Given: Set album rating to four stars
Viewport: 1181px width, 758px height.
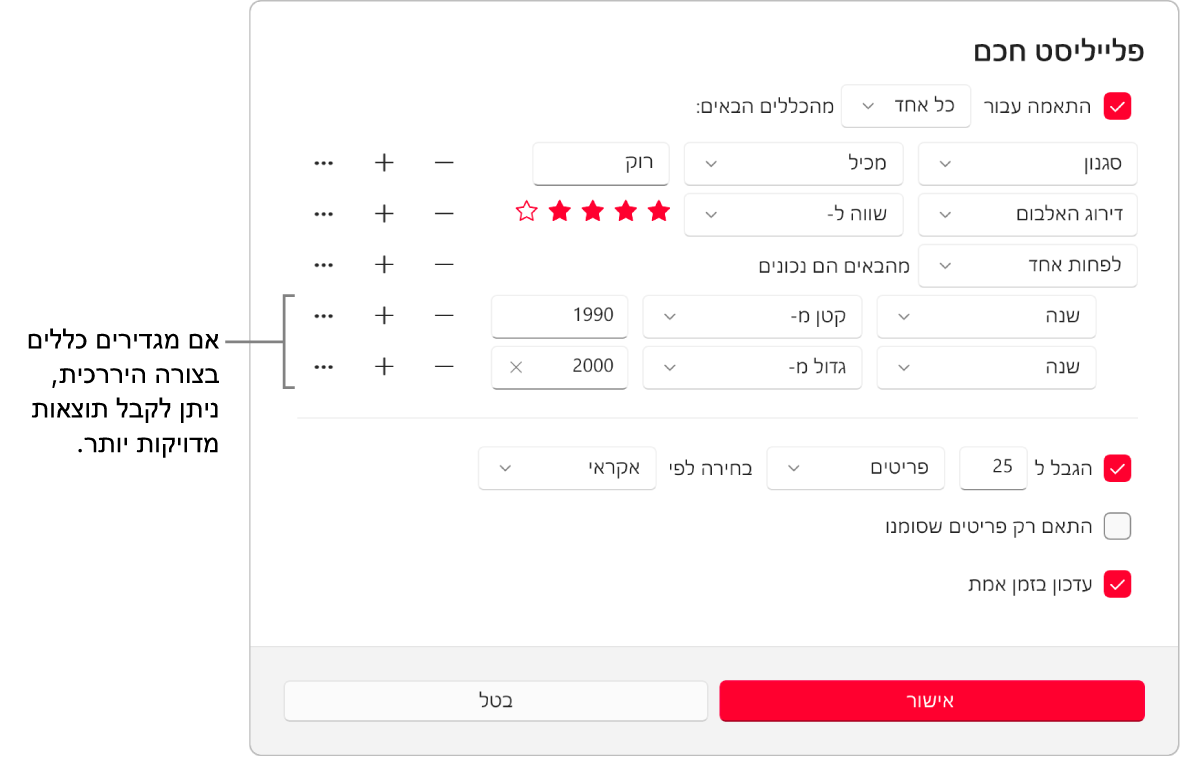Looking at the screenshot, I should click(x=559, y=211).
